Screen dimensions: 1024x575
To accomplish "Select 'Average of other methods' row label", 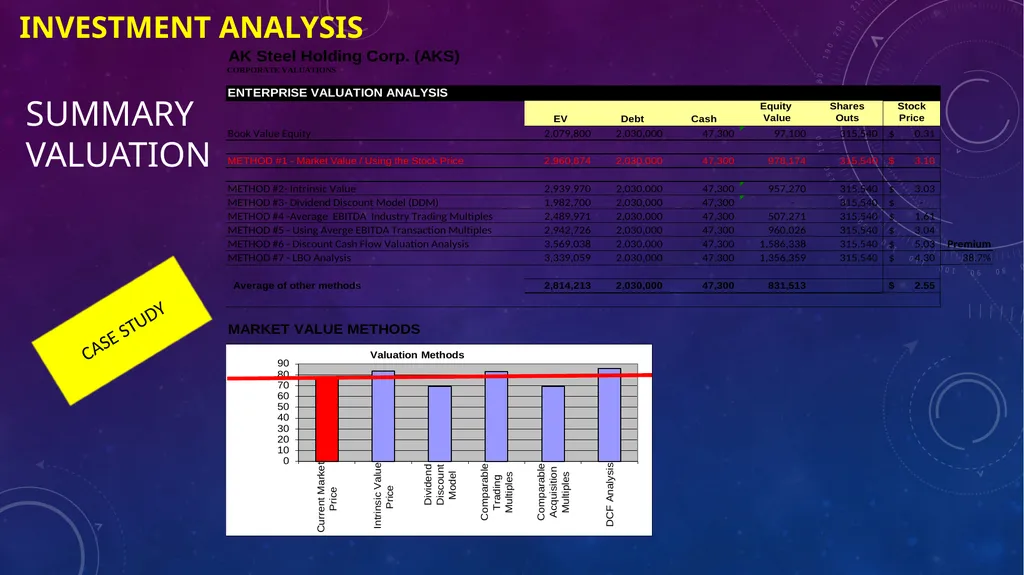I will pyautogui.click(x=297, y=286).
